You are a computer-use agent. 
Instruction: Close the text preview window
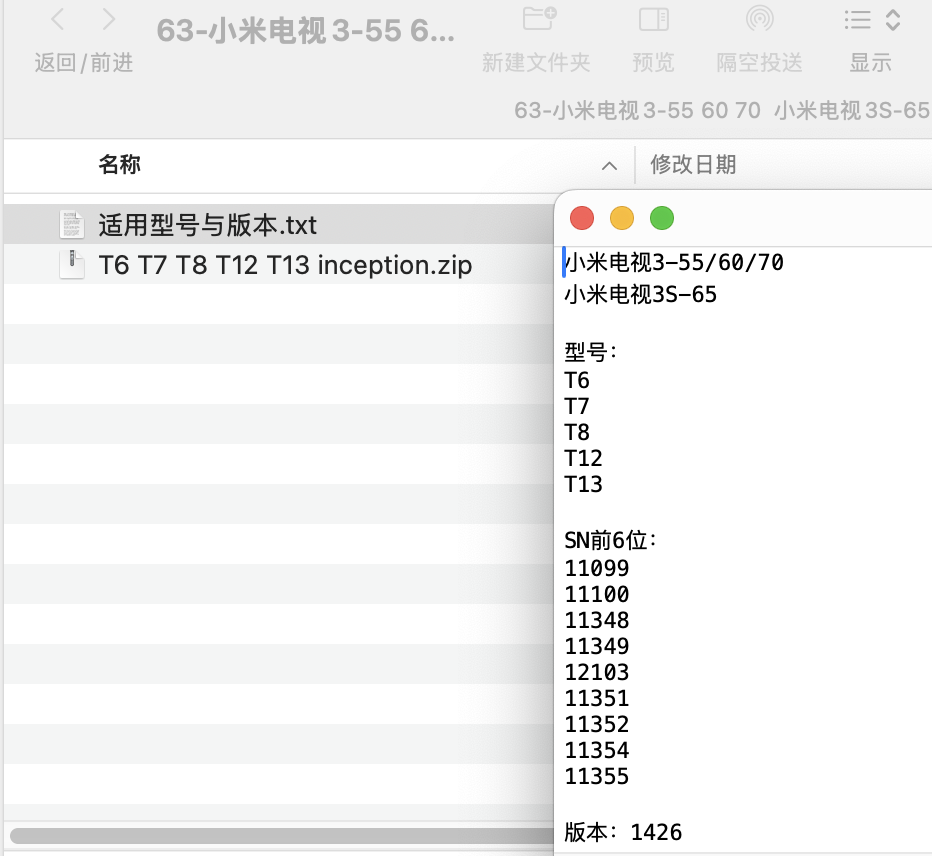582,218
